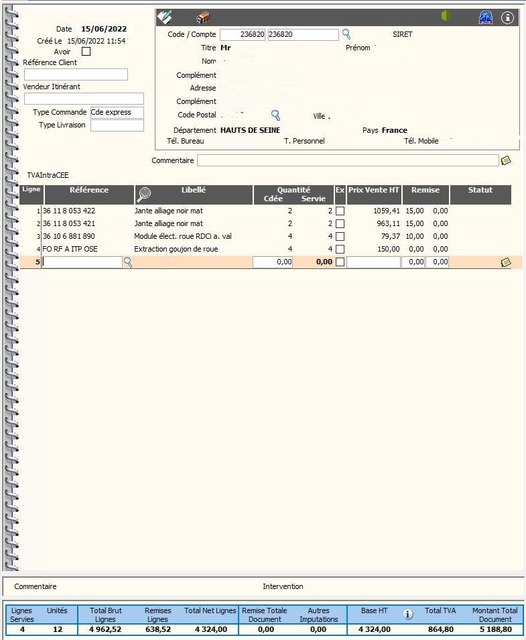Click the magnifier in Libellé column header
The image size is (526, 640).
[x=144, y=194]
